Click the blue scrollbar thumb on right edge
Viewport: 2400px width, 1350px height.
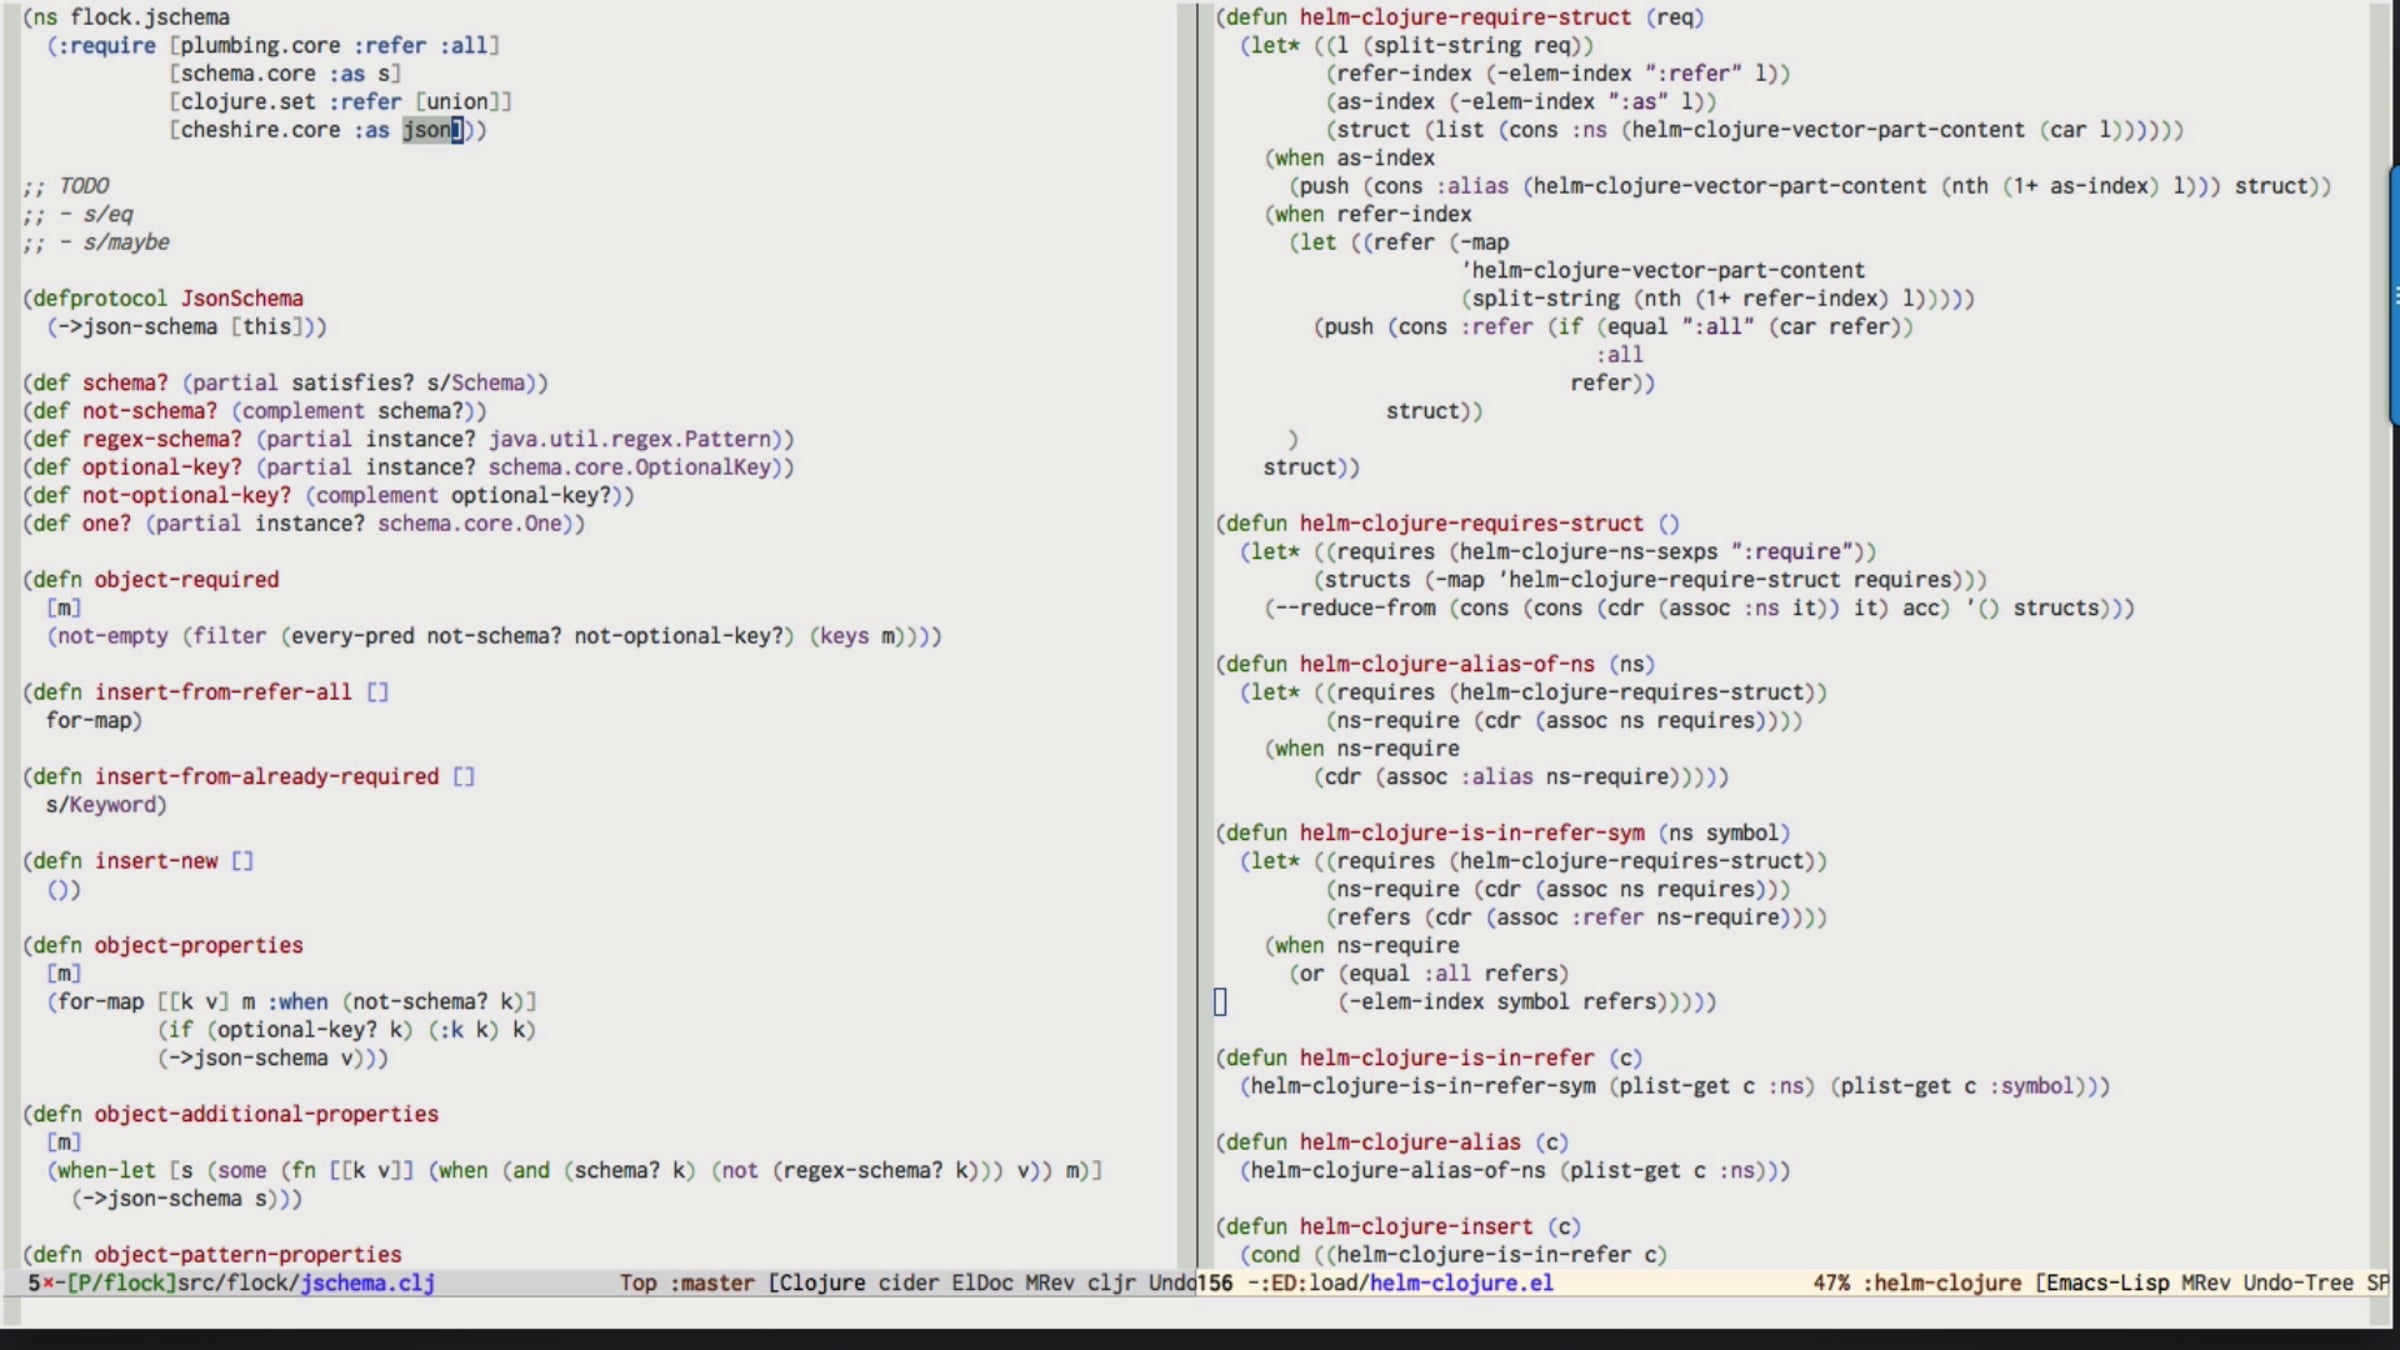[x=2393, y=295]
